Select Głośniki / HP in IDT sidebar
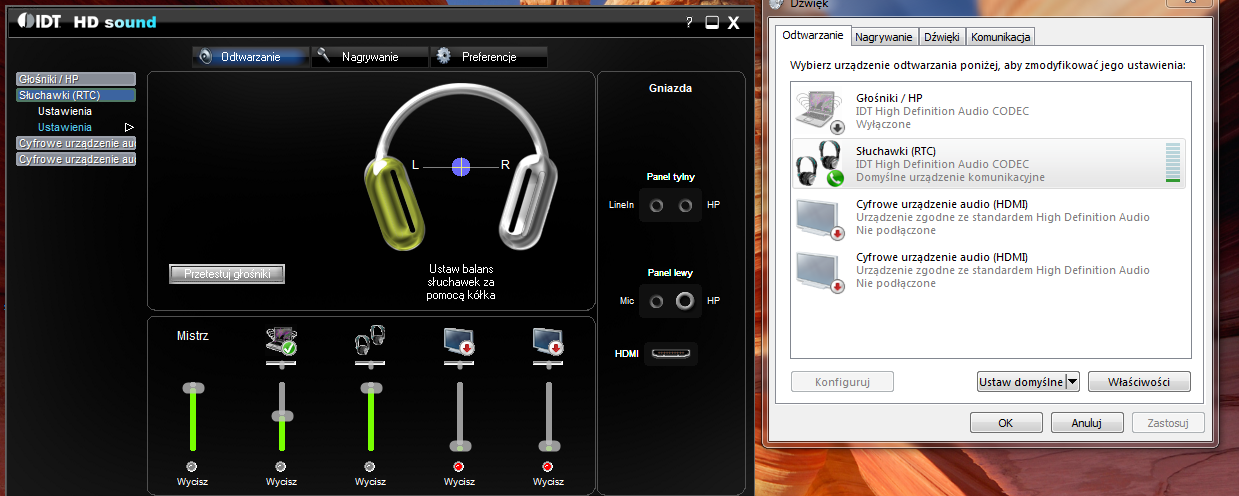 [x=76, y=79]
